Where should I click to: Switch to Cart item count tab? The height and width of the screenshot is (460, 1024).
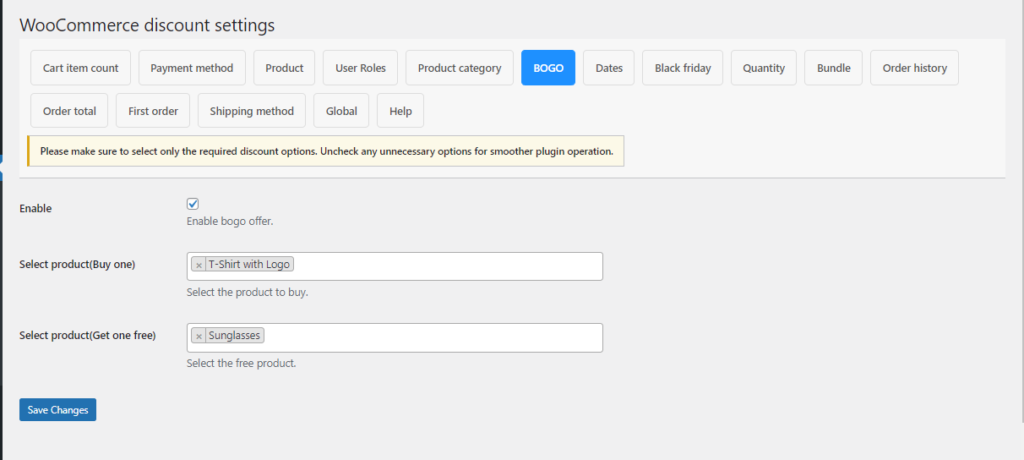[81, 68]
